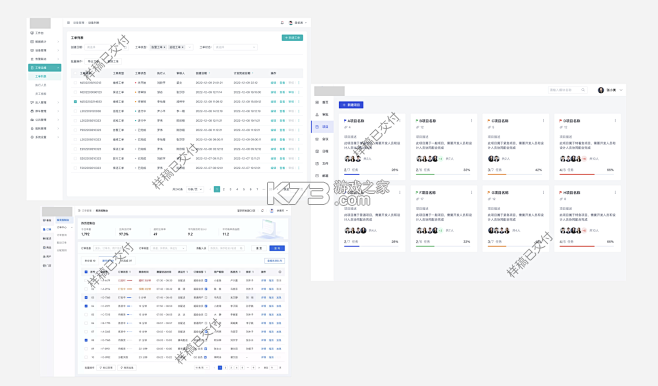Click the search field in cards window header
This screenshot has width=658, height=386.
pyautogui.click(x=567, y=90)
